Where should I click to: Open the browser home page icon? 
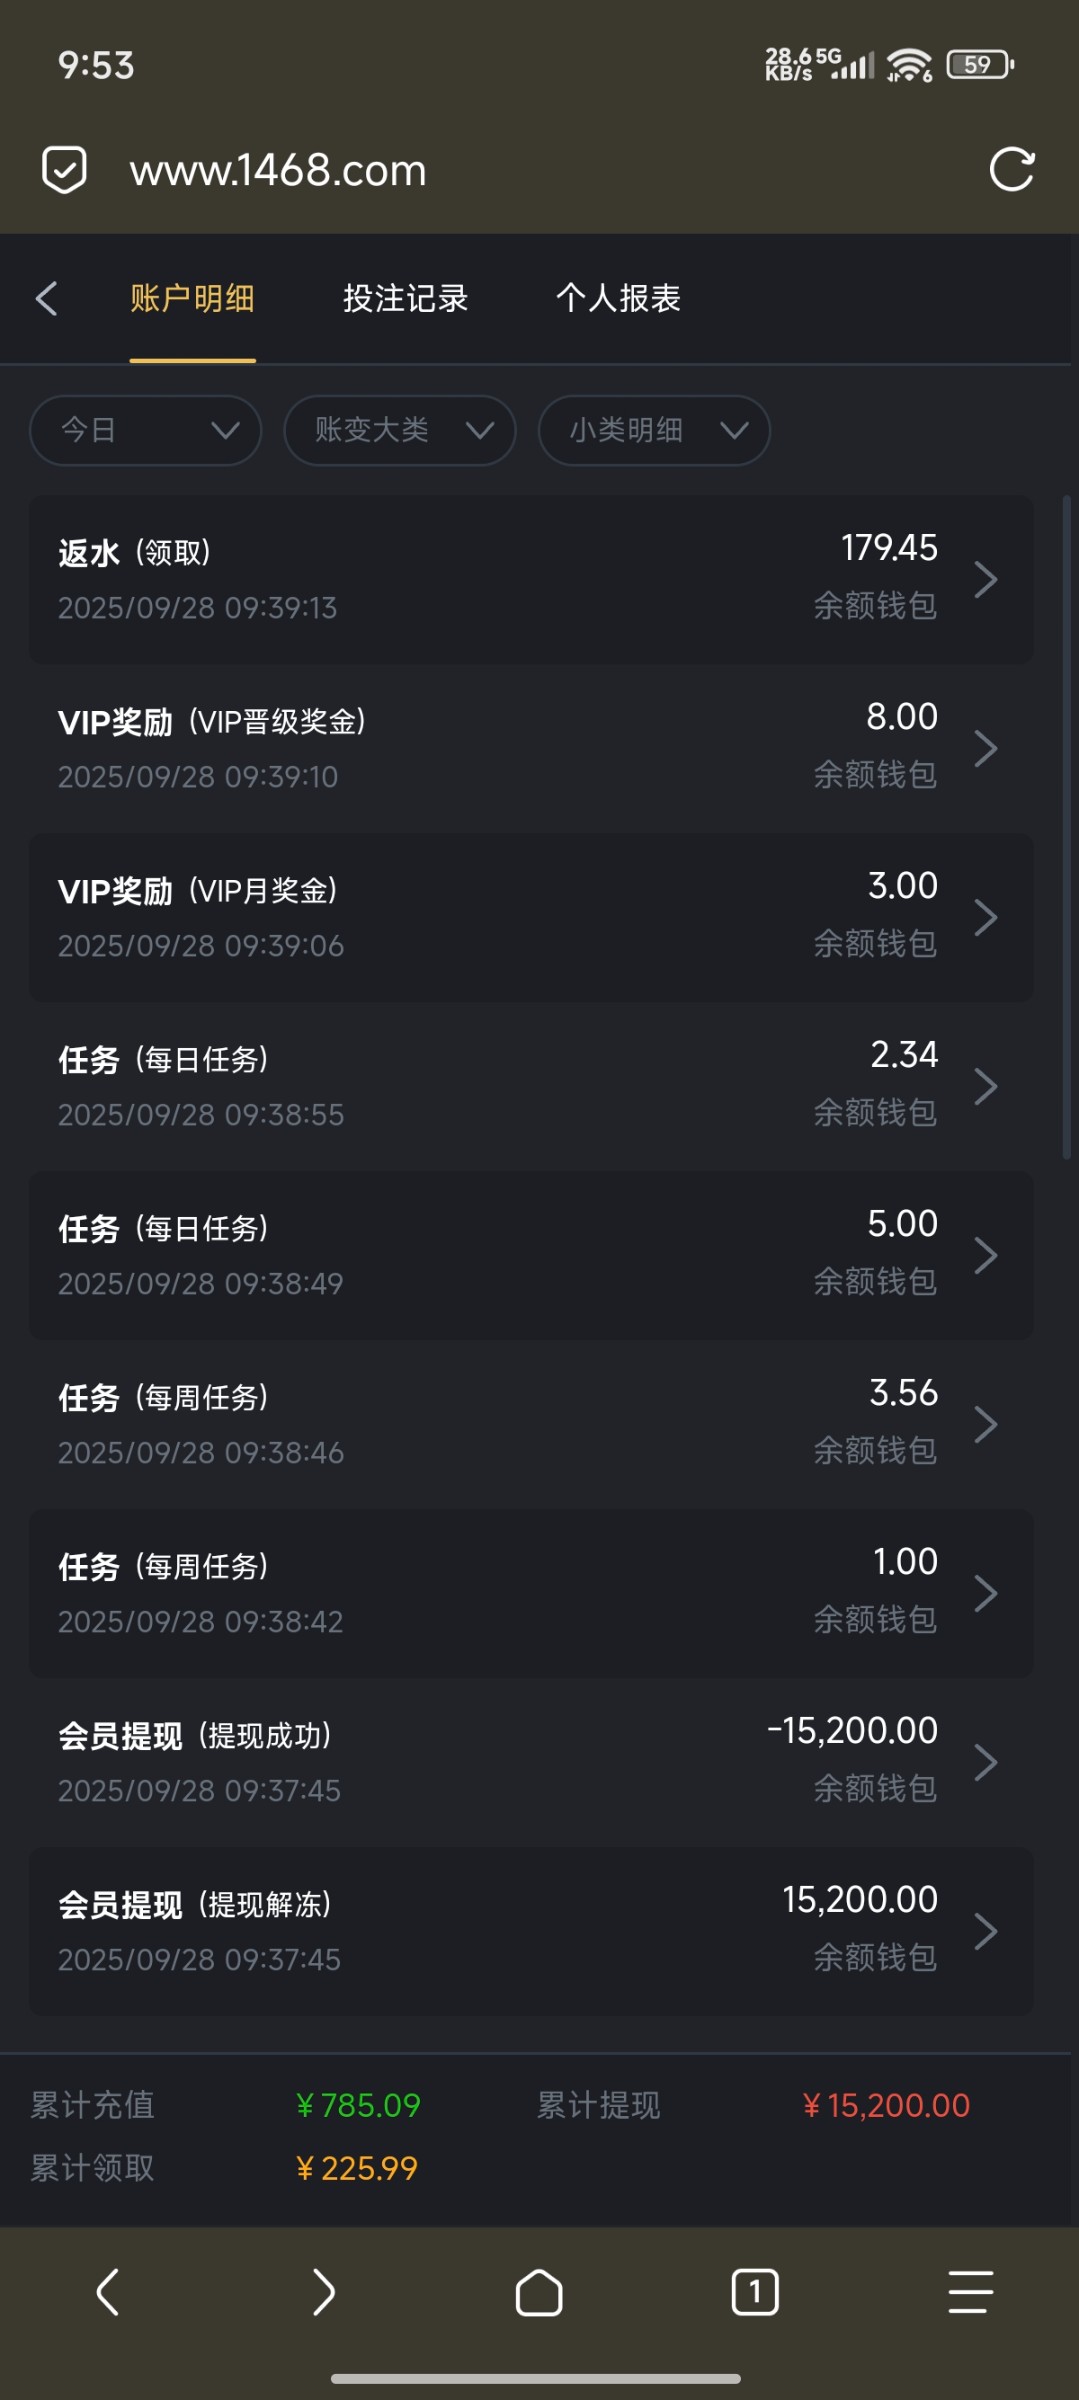point(539,2291)
